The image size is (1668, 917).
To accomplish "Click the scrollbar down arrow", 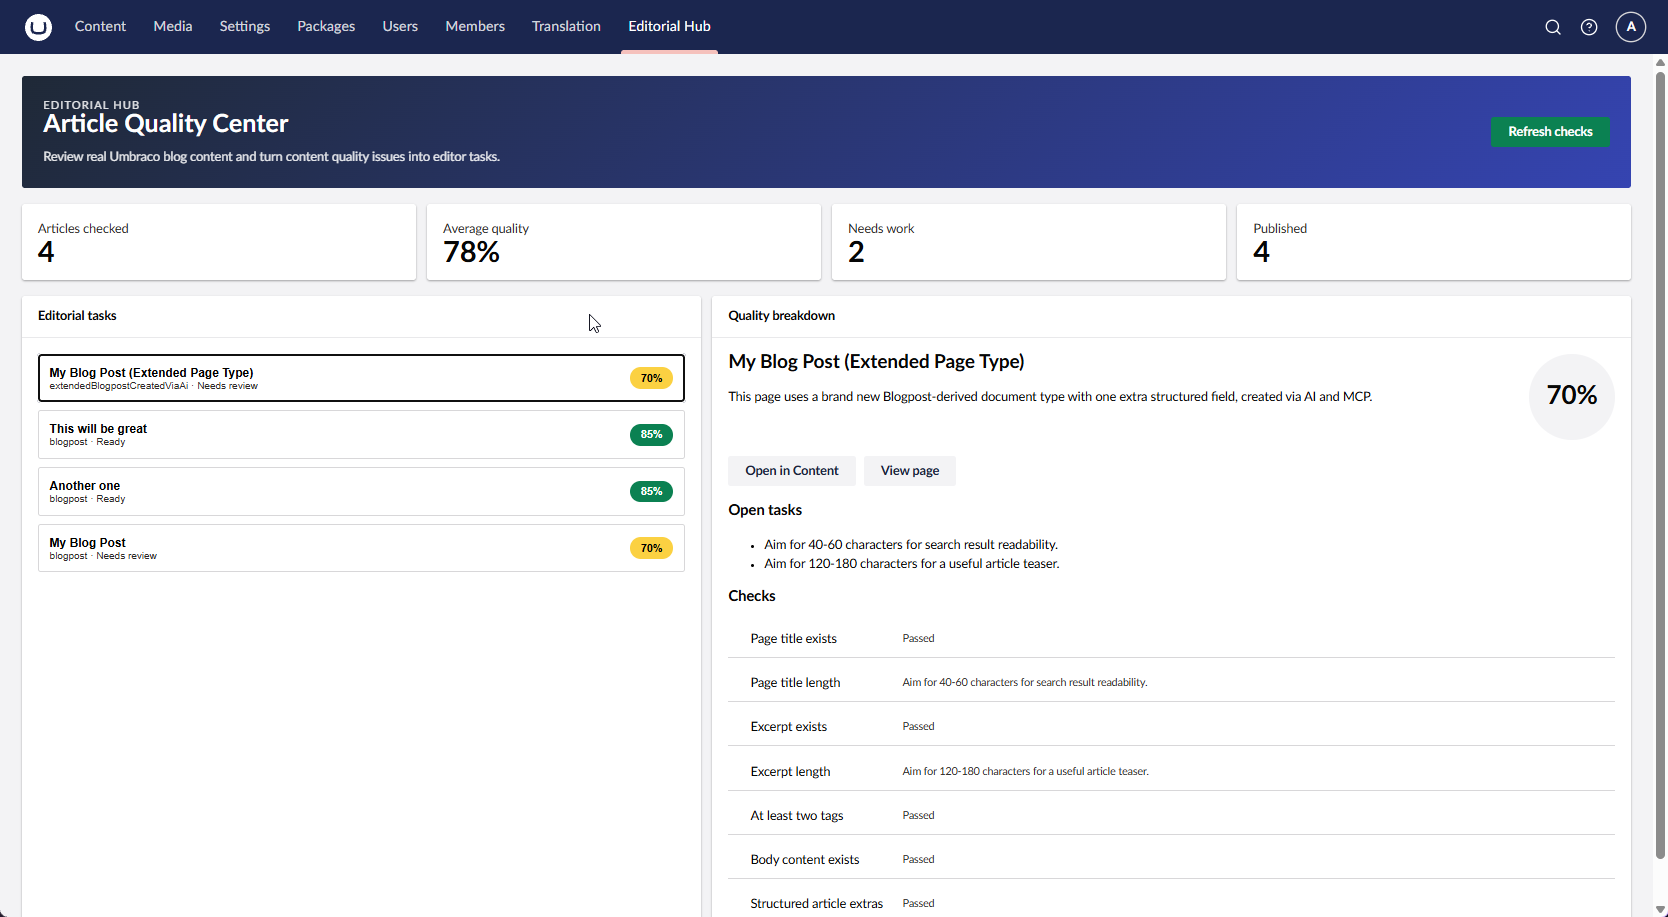I will [x=1660, y=910].
